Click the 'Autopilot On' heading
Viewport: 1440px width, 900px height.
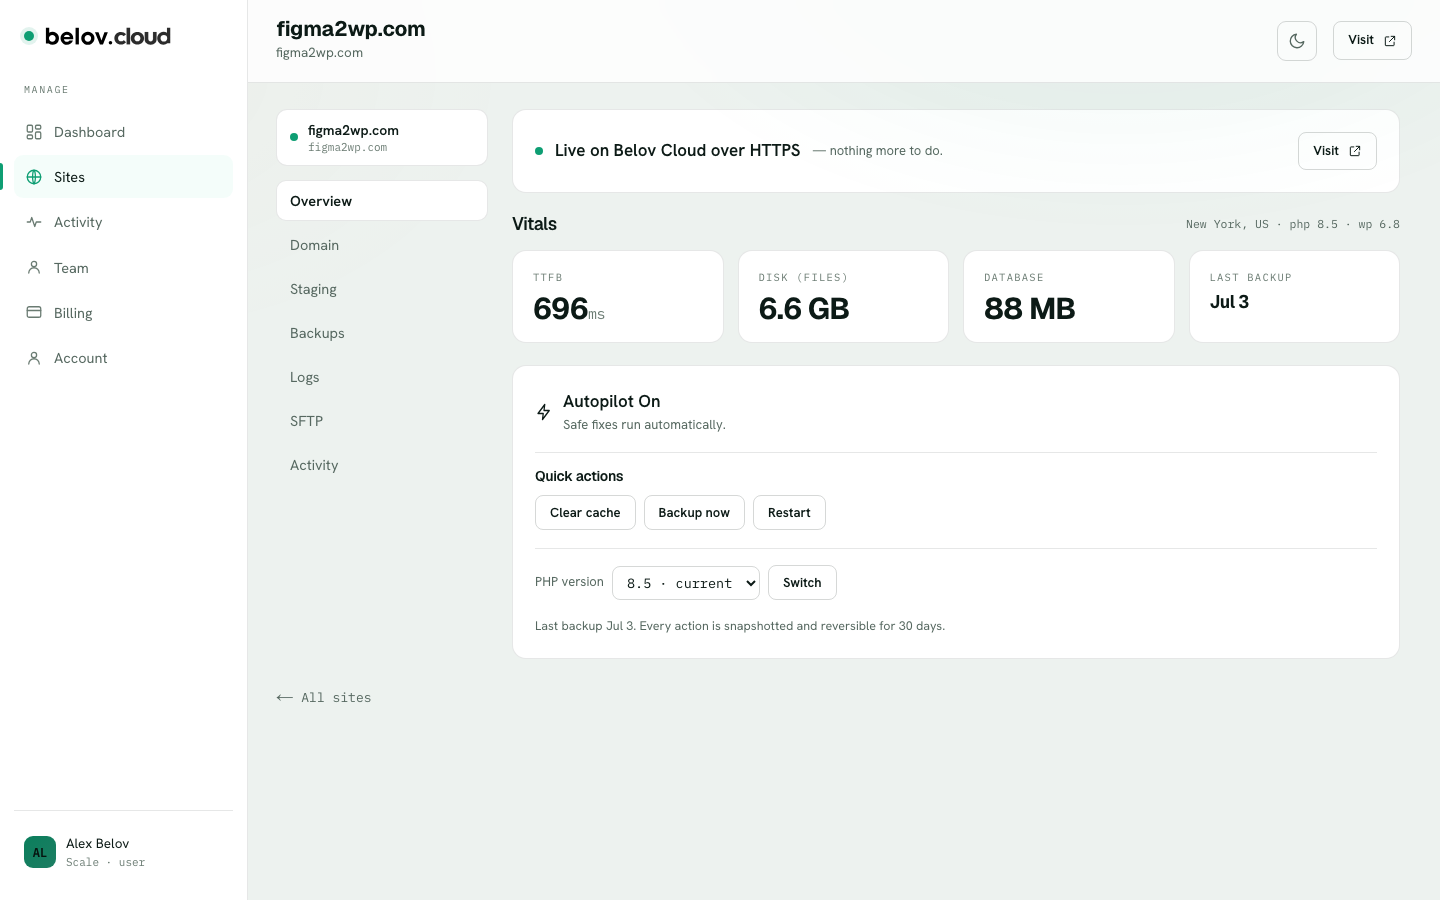coord(612,402)
